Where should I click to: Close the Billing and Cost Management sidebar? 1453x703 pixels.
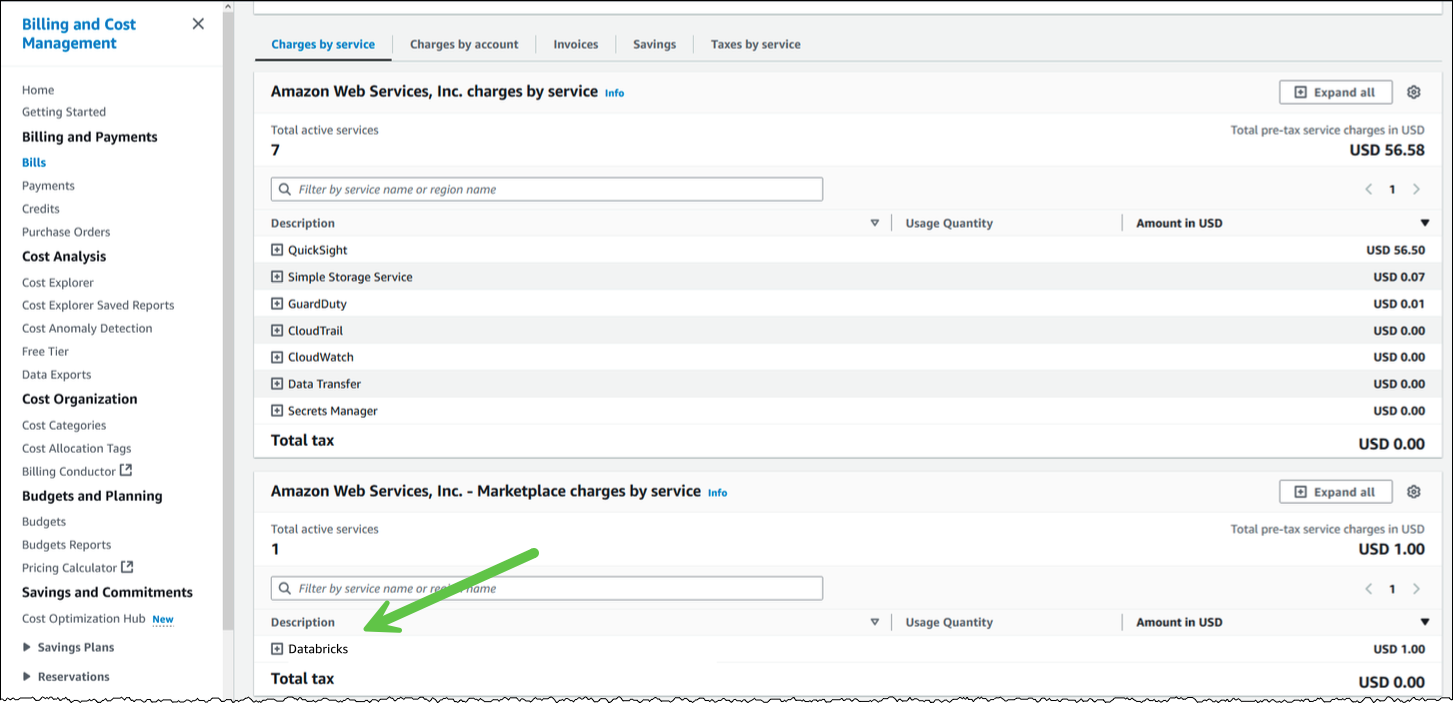pos(198,24)
